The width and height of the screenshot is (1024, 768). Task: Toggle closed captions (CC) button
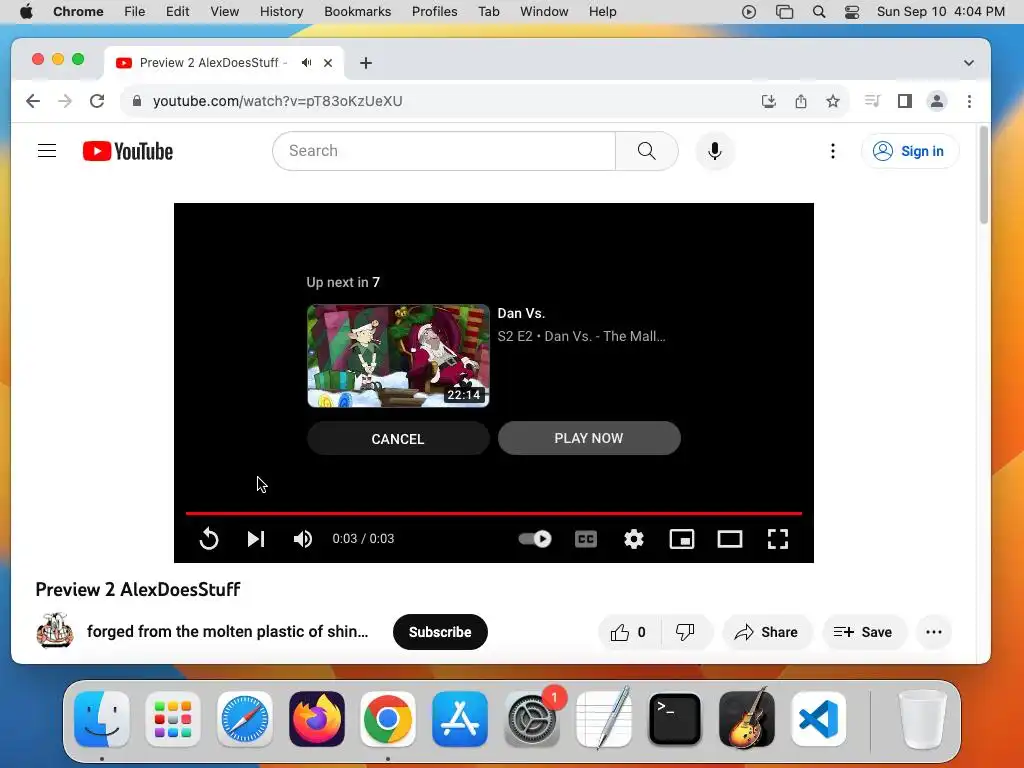click(586, 539)
